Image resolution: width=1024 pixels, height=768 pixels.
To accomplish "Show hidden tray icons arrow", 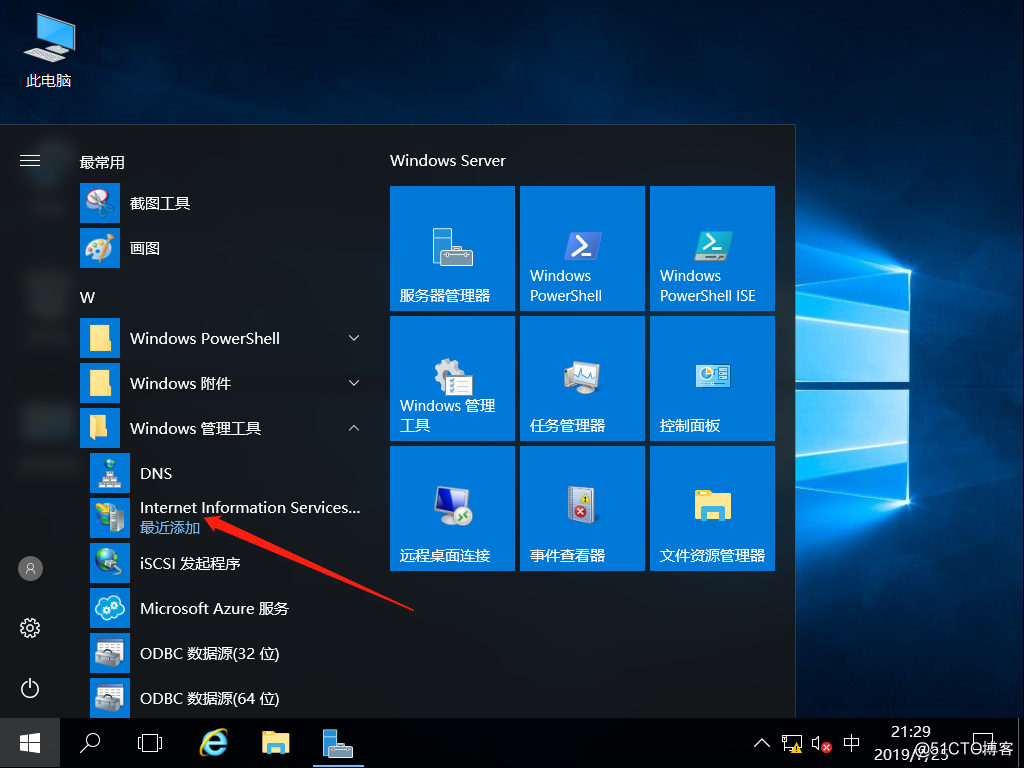I will click(x=761, y=743).
